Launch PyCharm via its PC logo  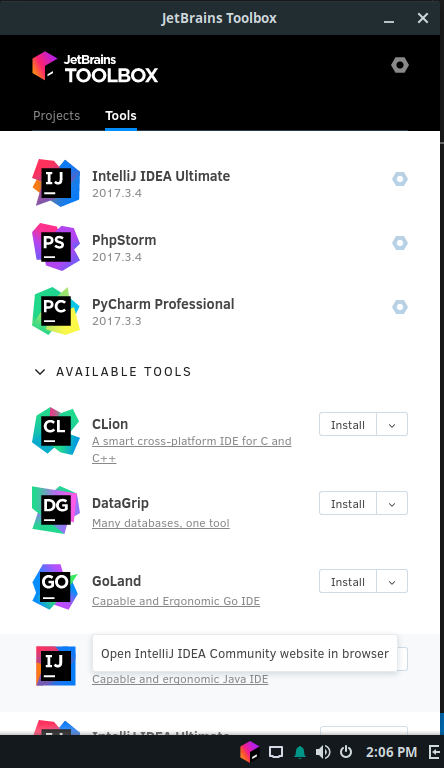[56, 311]
